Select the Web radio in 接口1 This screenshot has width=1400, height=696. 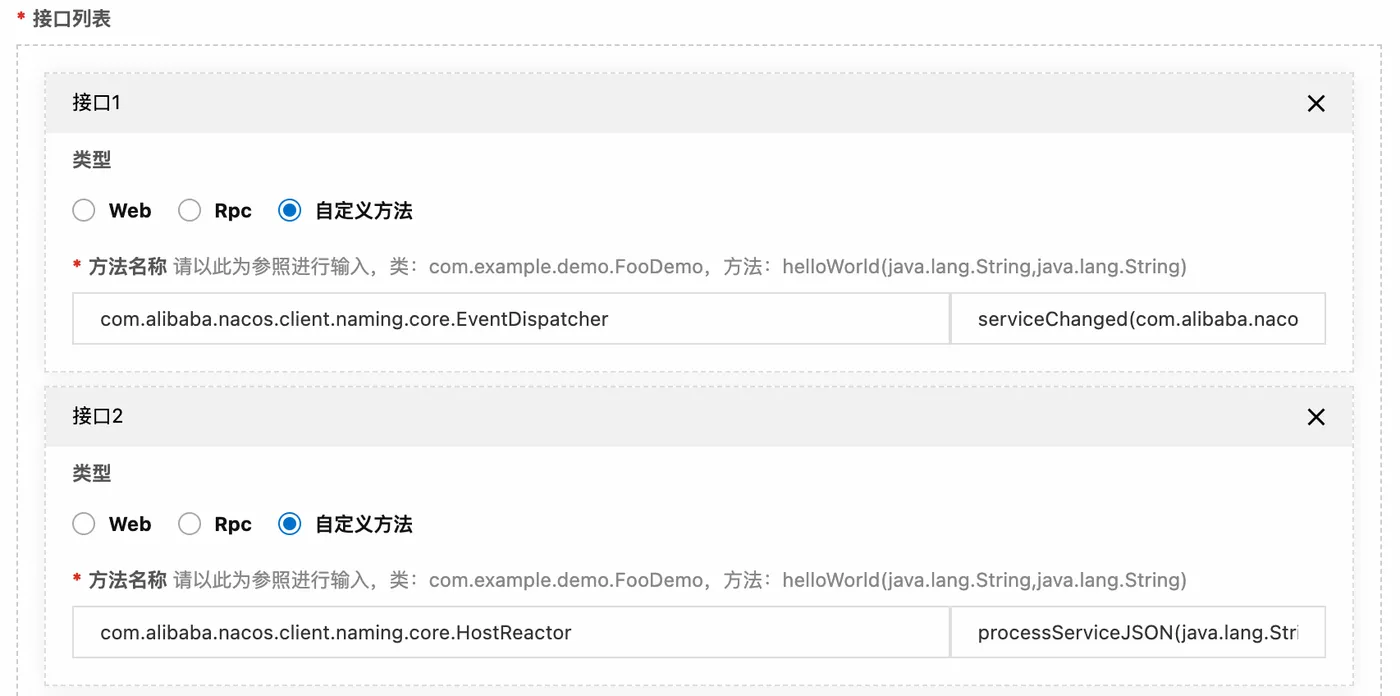point(85,210)
